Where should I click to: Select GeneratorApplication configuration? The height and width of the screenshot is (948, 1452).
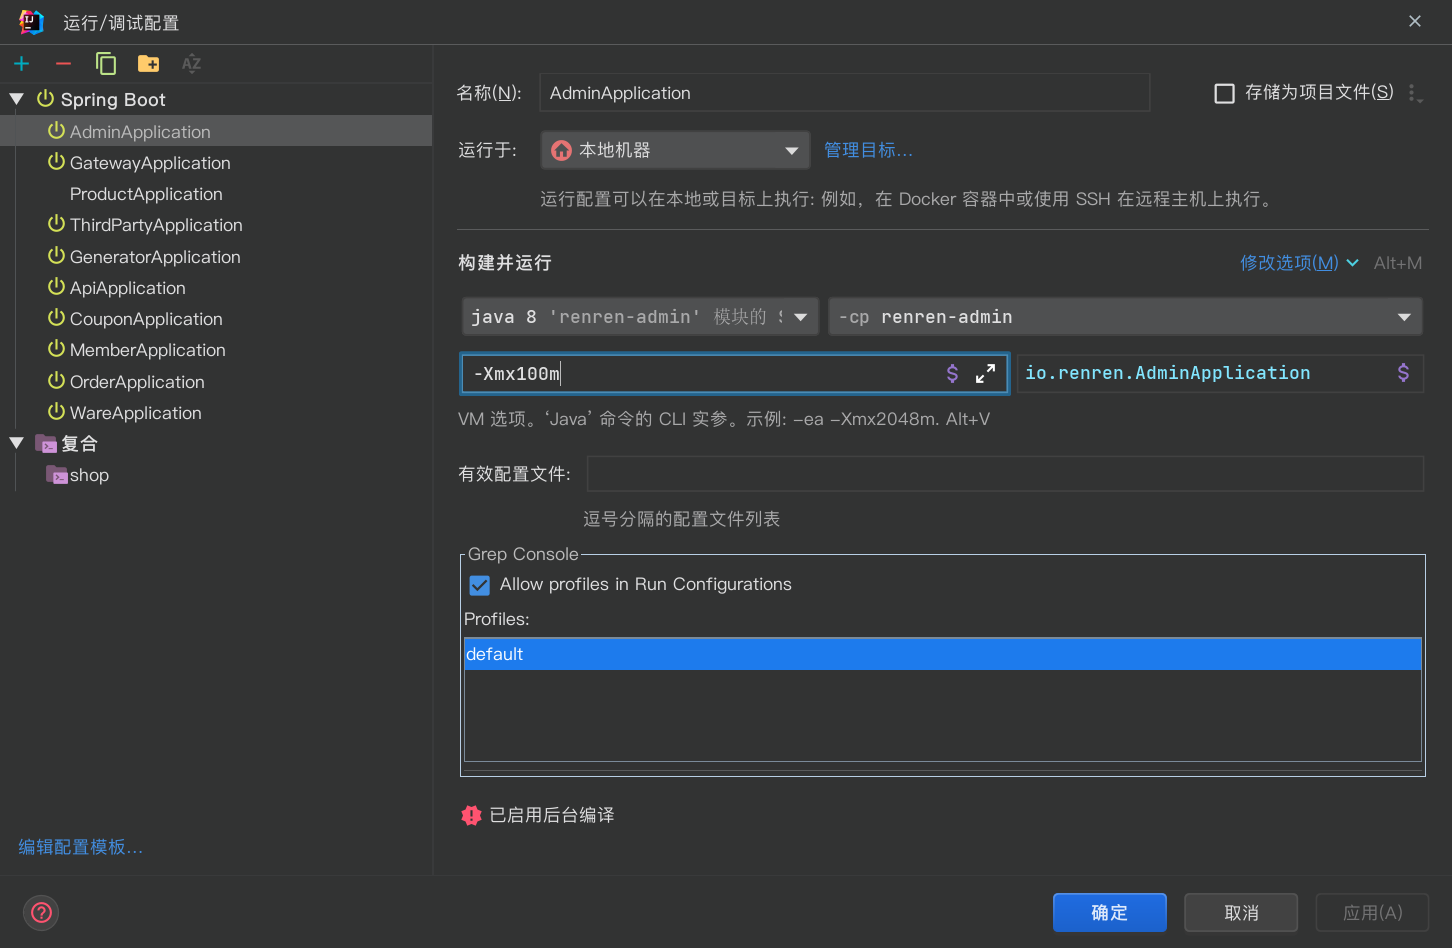[155, 257]
